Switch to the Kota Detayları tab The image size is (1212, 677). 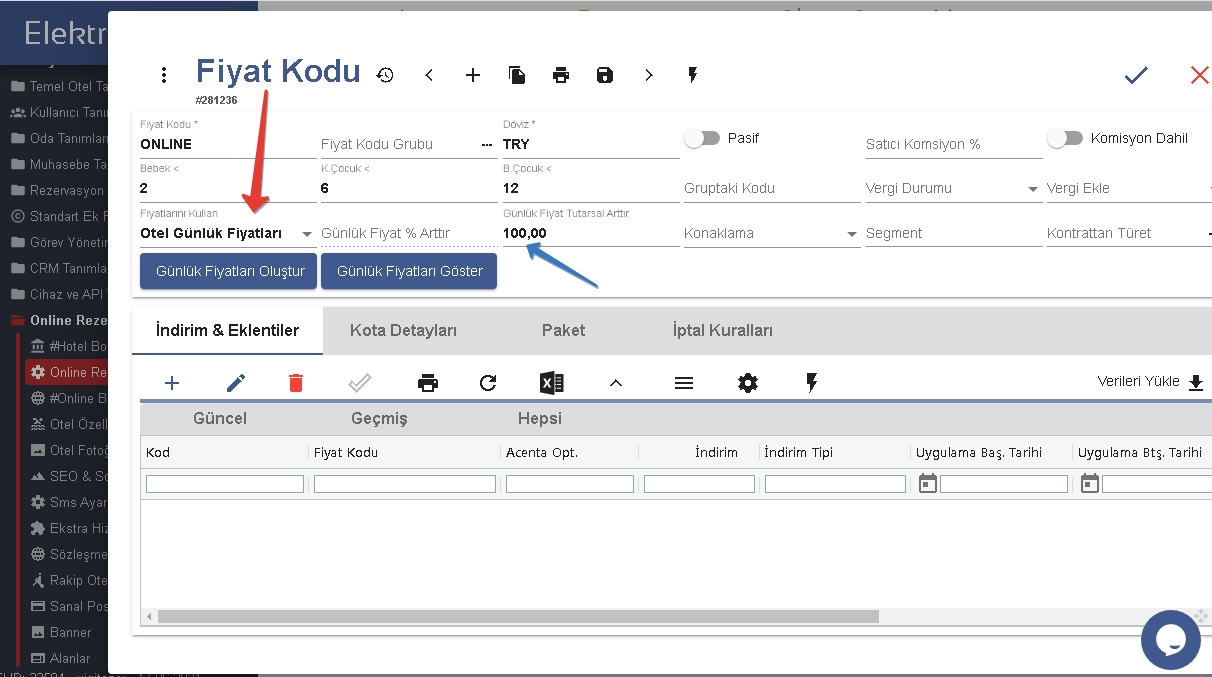pyautogui.click(x=403, y=330)
